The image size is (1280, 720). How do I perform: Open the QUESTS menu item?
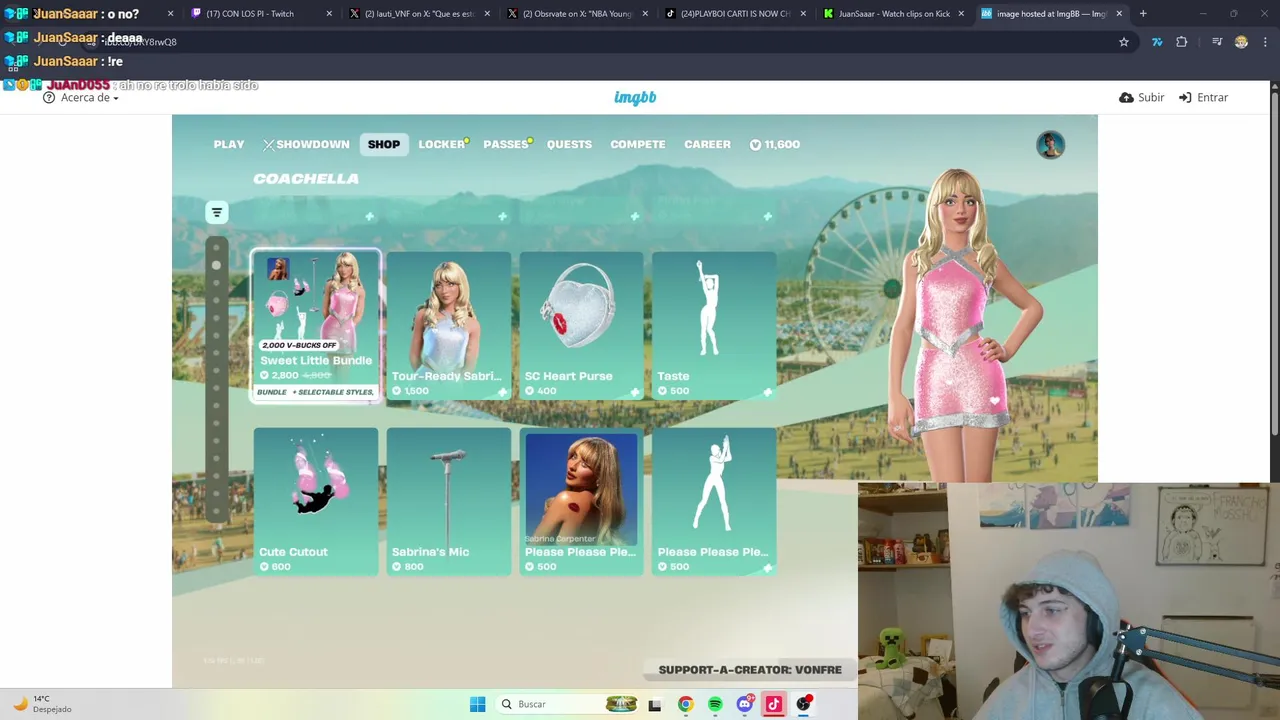coord(569,144)
